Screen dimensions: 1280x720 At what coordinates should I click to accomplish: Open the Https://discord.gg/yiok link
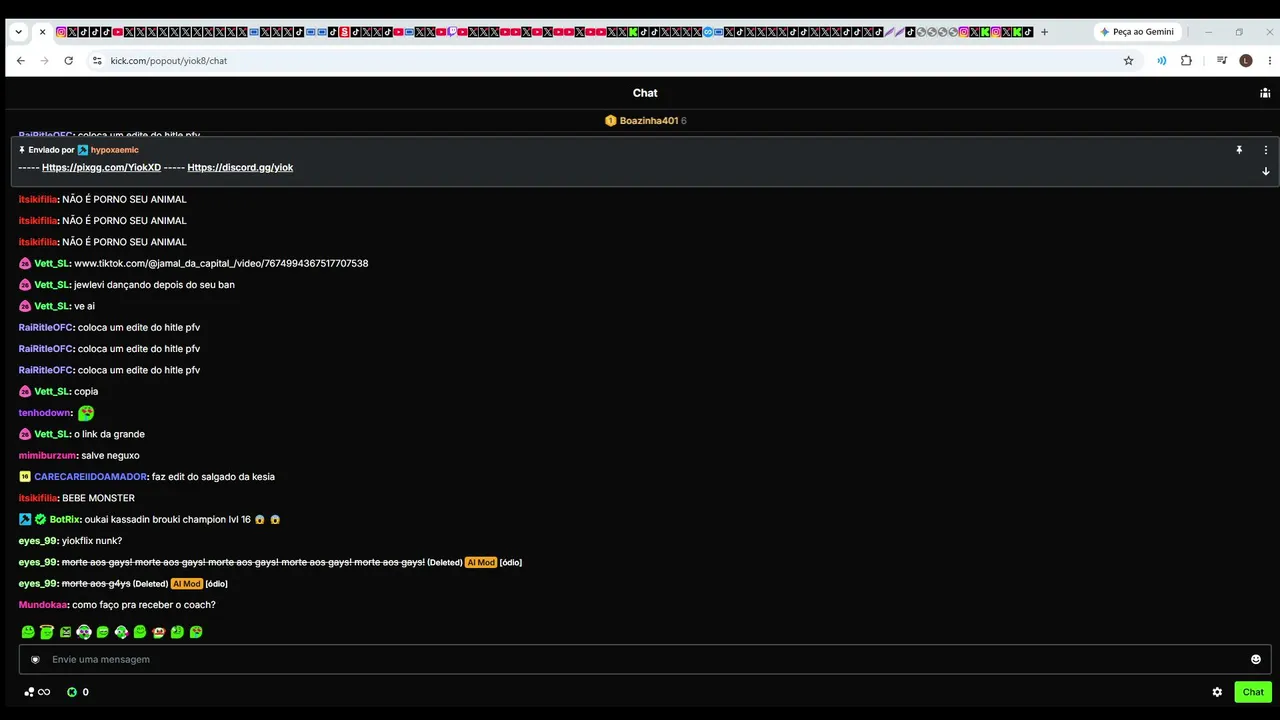pyautogui.click(x=240, y=168)
